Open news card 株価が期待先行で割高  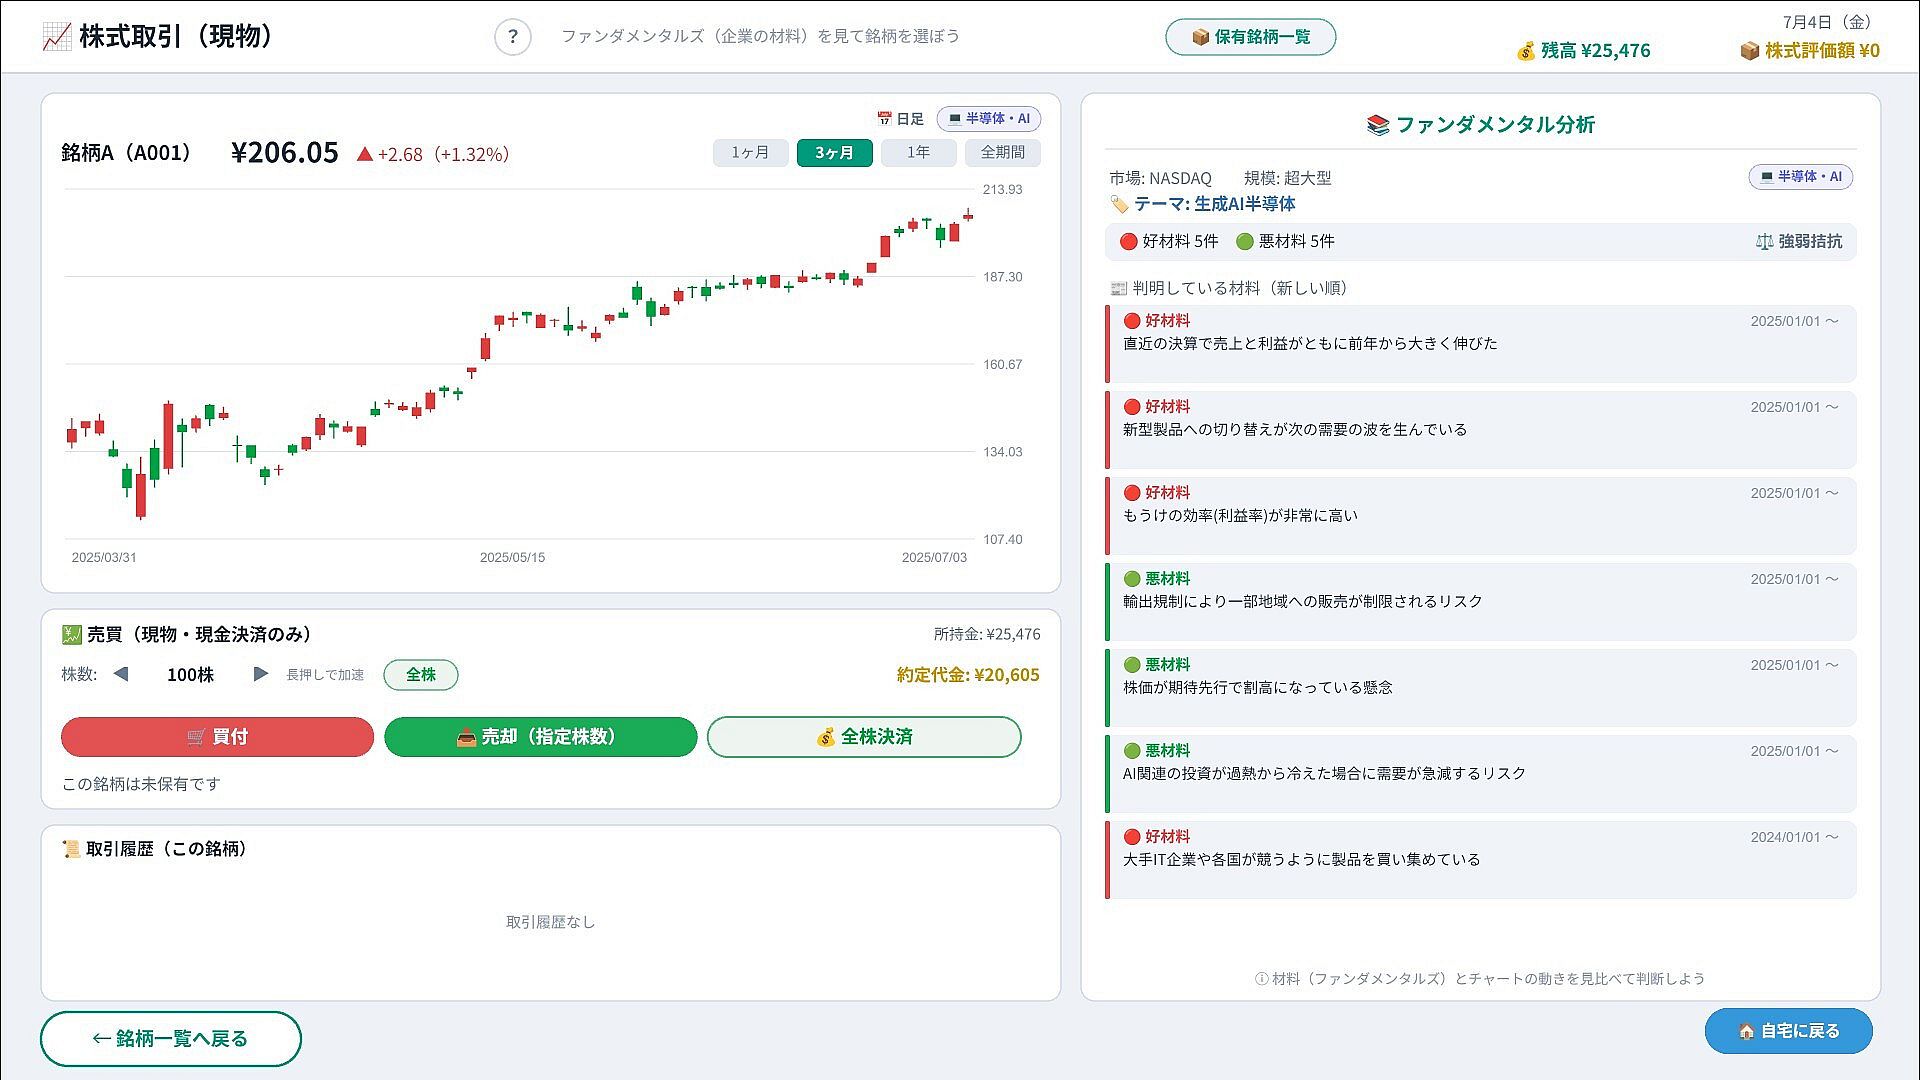pos(1481,688)
